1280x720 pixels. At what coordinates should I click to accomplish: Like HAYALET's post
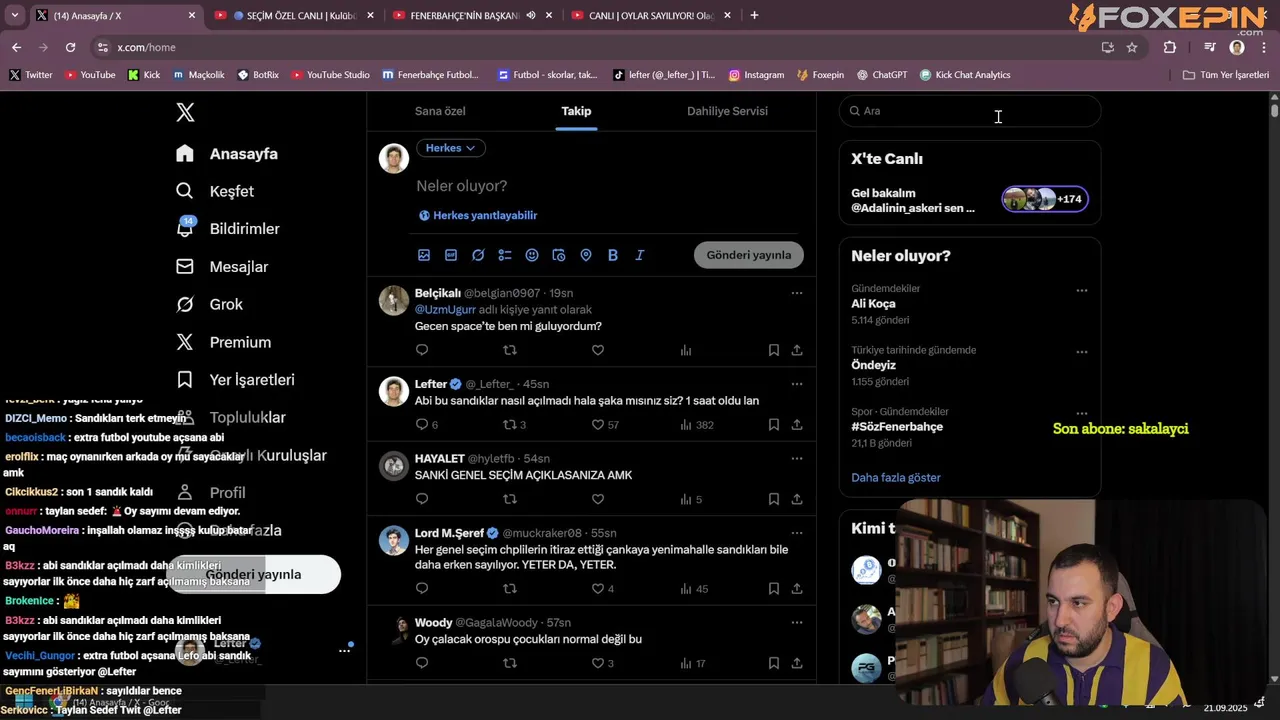tap(598, 499)
